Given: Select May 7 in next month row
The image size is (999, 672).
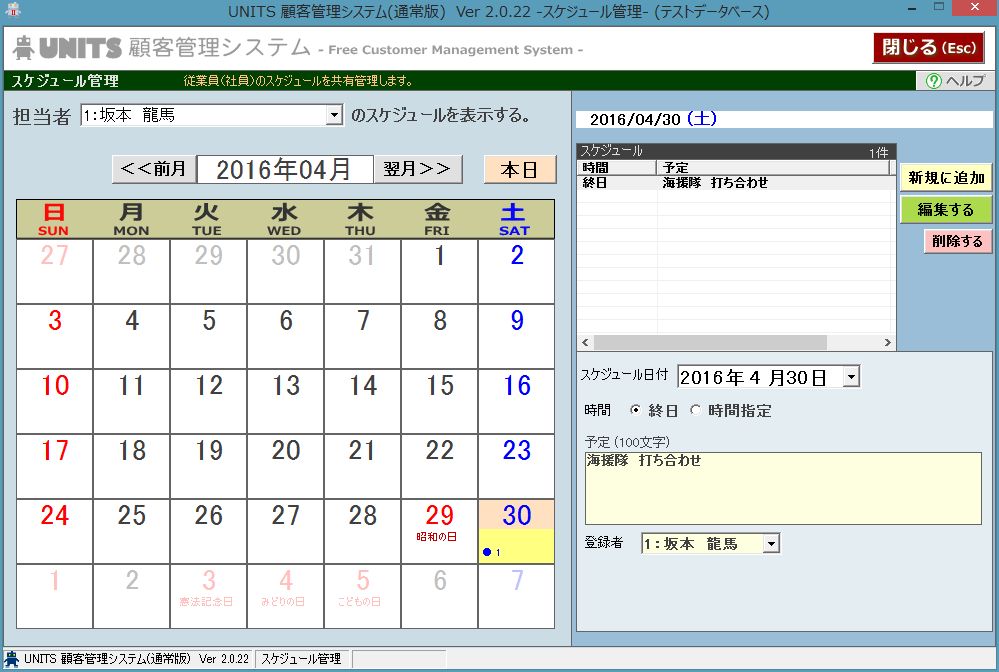Looking at the screenshot, I should [517, 596].
